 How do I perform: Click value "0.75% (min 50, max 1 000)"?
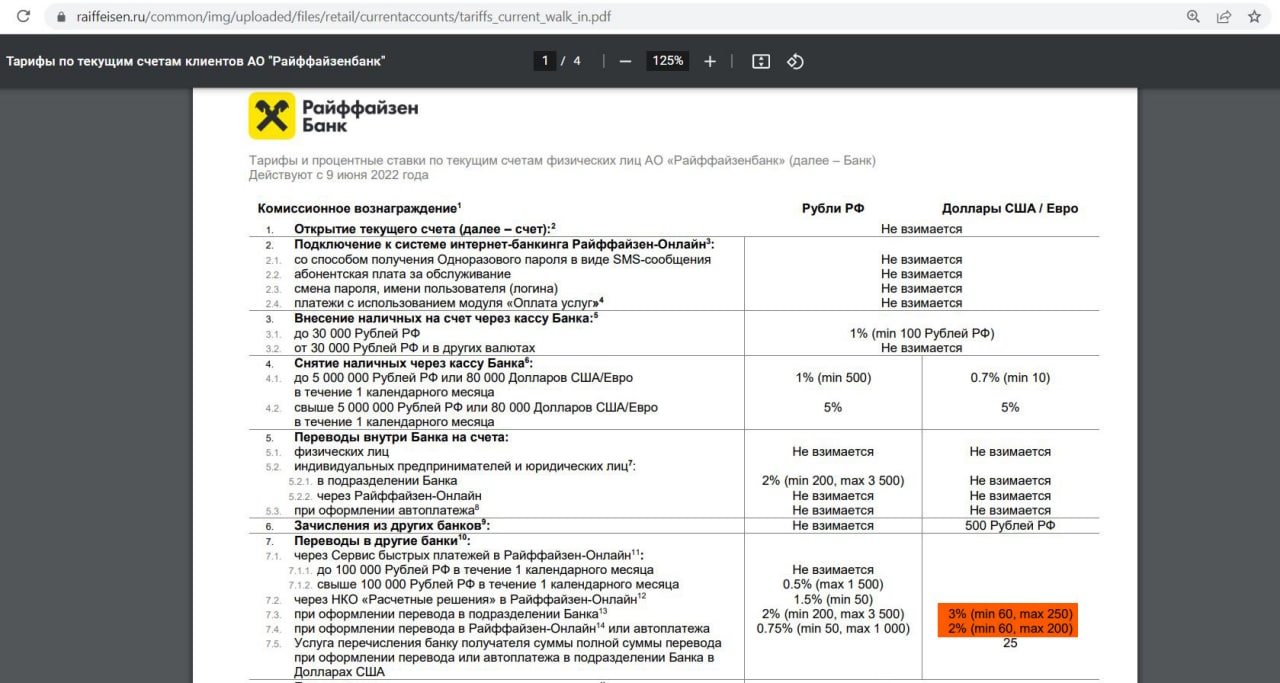(832, 628)
